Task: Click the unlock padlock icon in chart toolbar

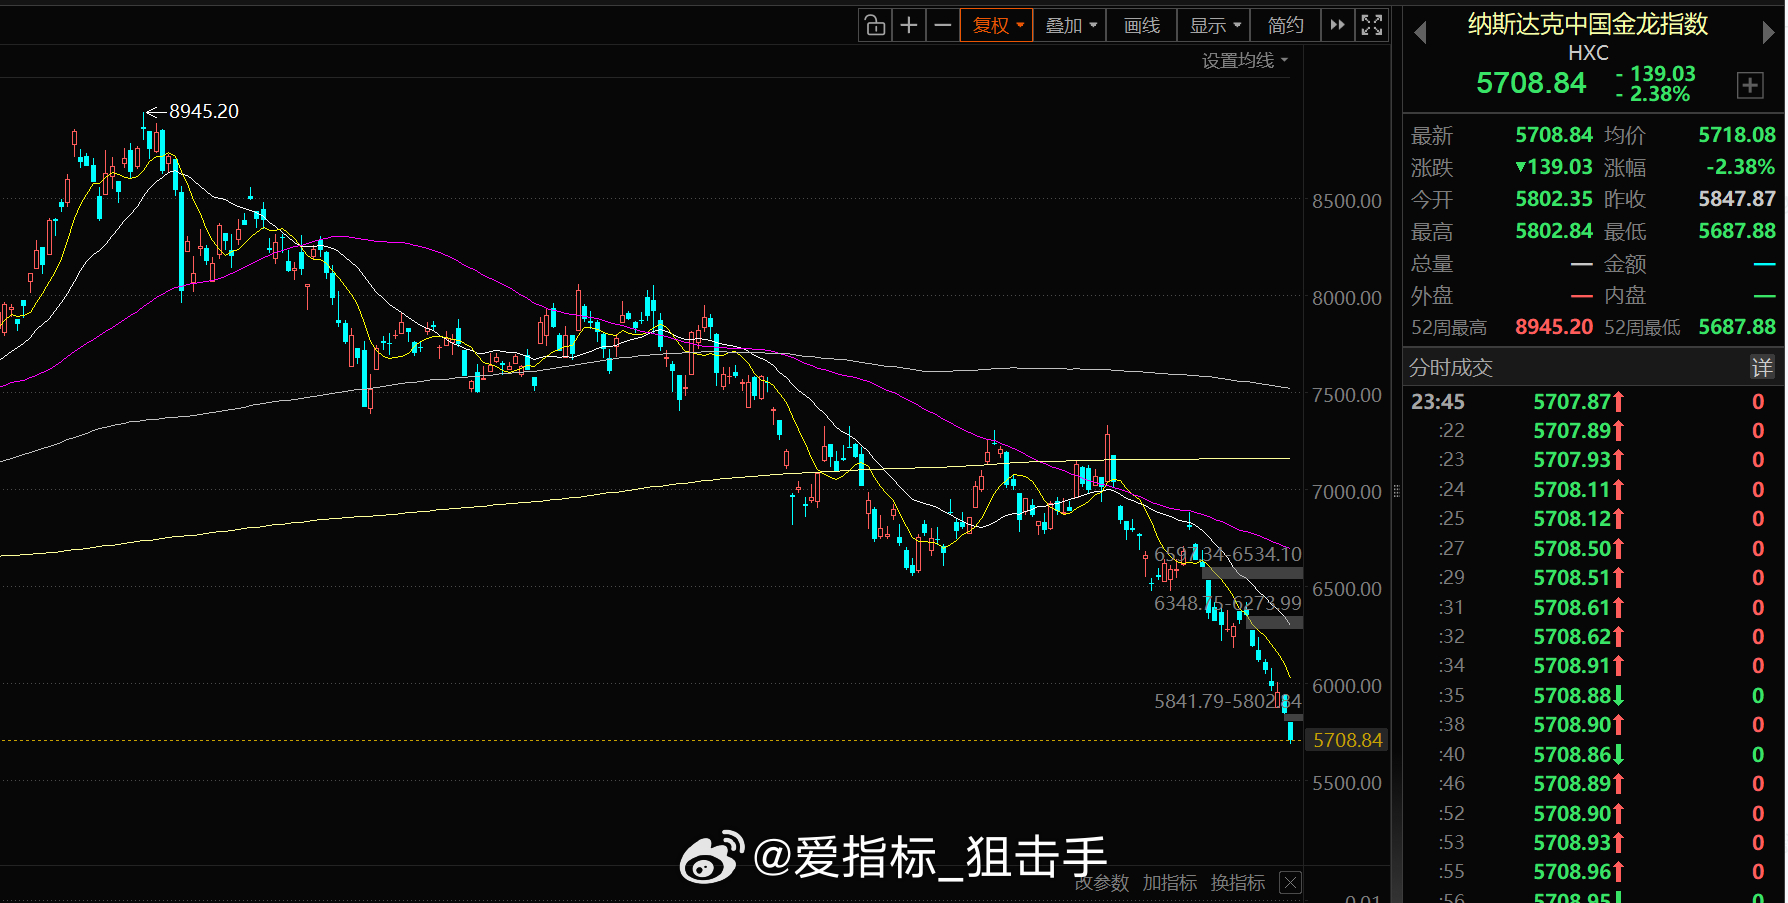Action: click(x=875, y=25)
